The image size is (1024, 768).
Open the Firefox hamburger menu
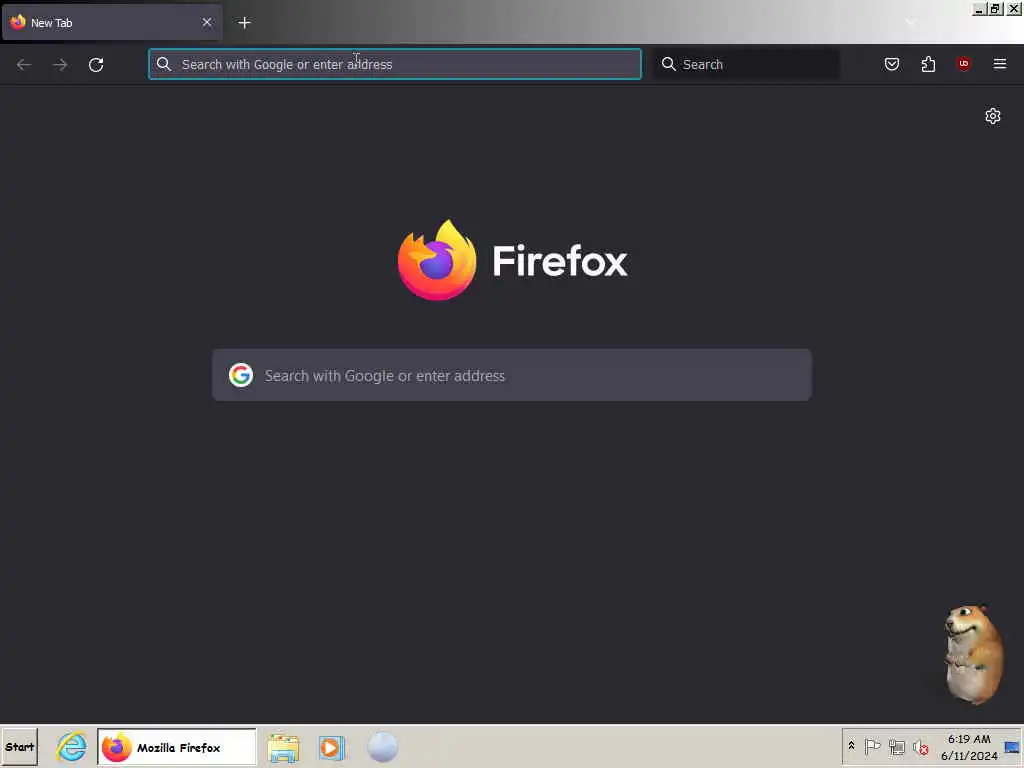tap(1000, 64)
